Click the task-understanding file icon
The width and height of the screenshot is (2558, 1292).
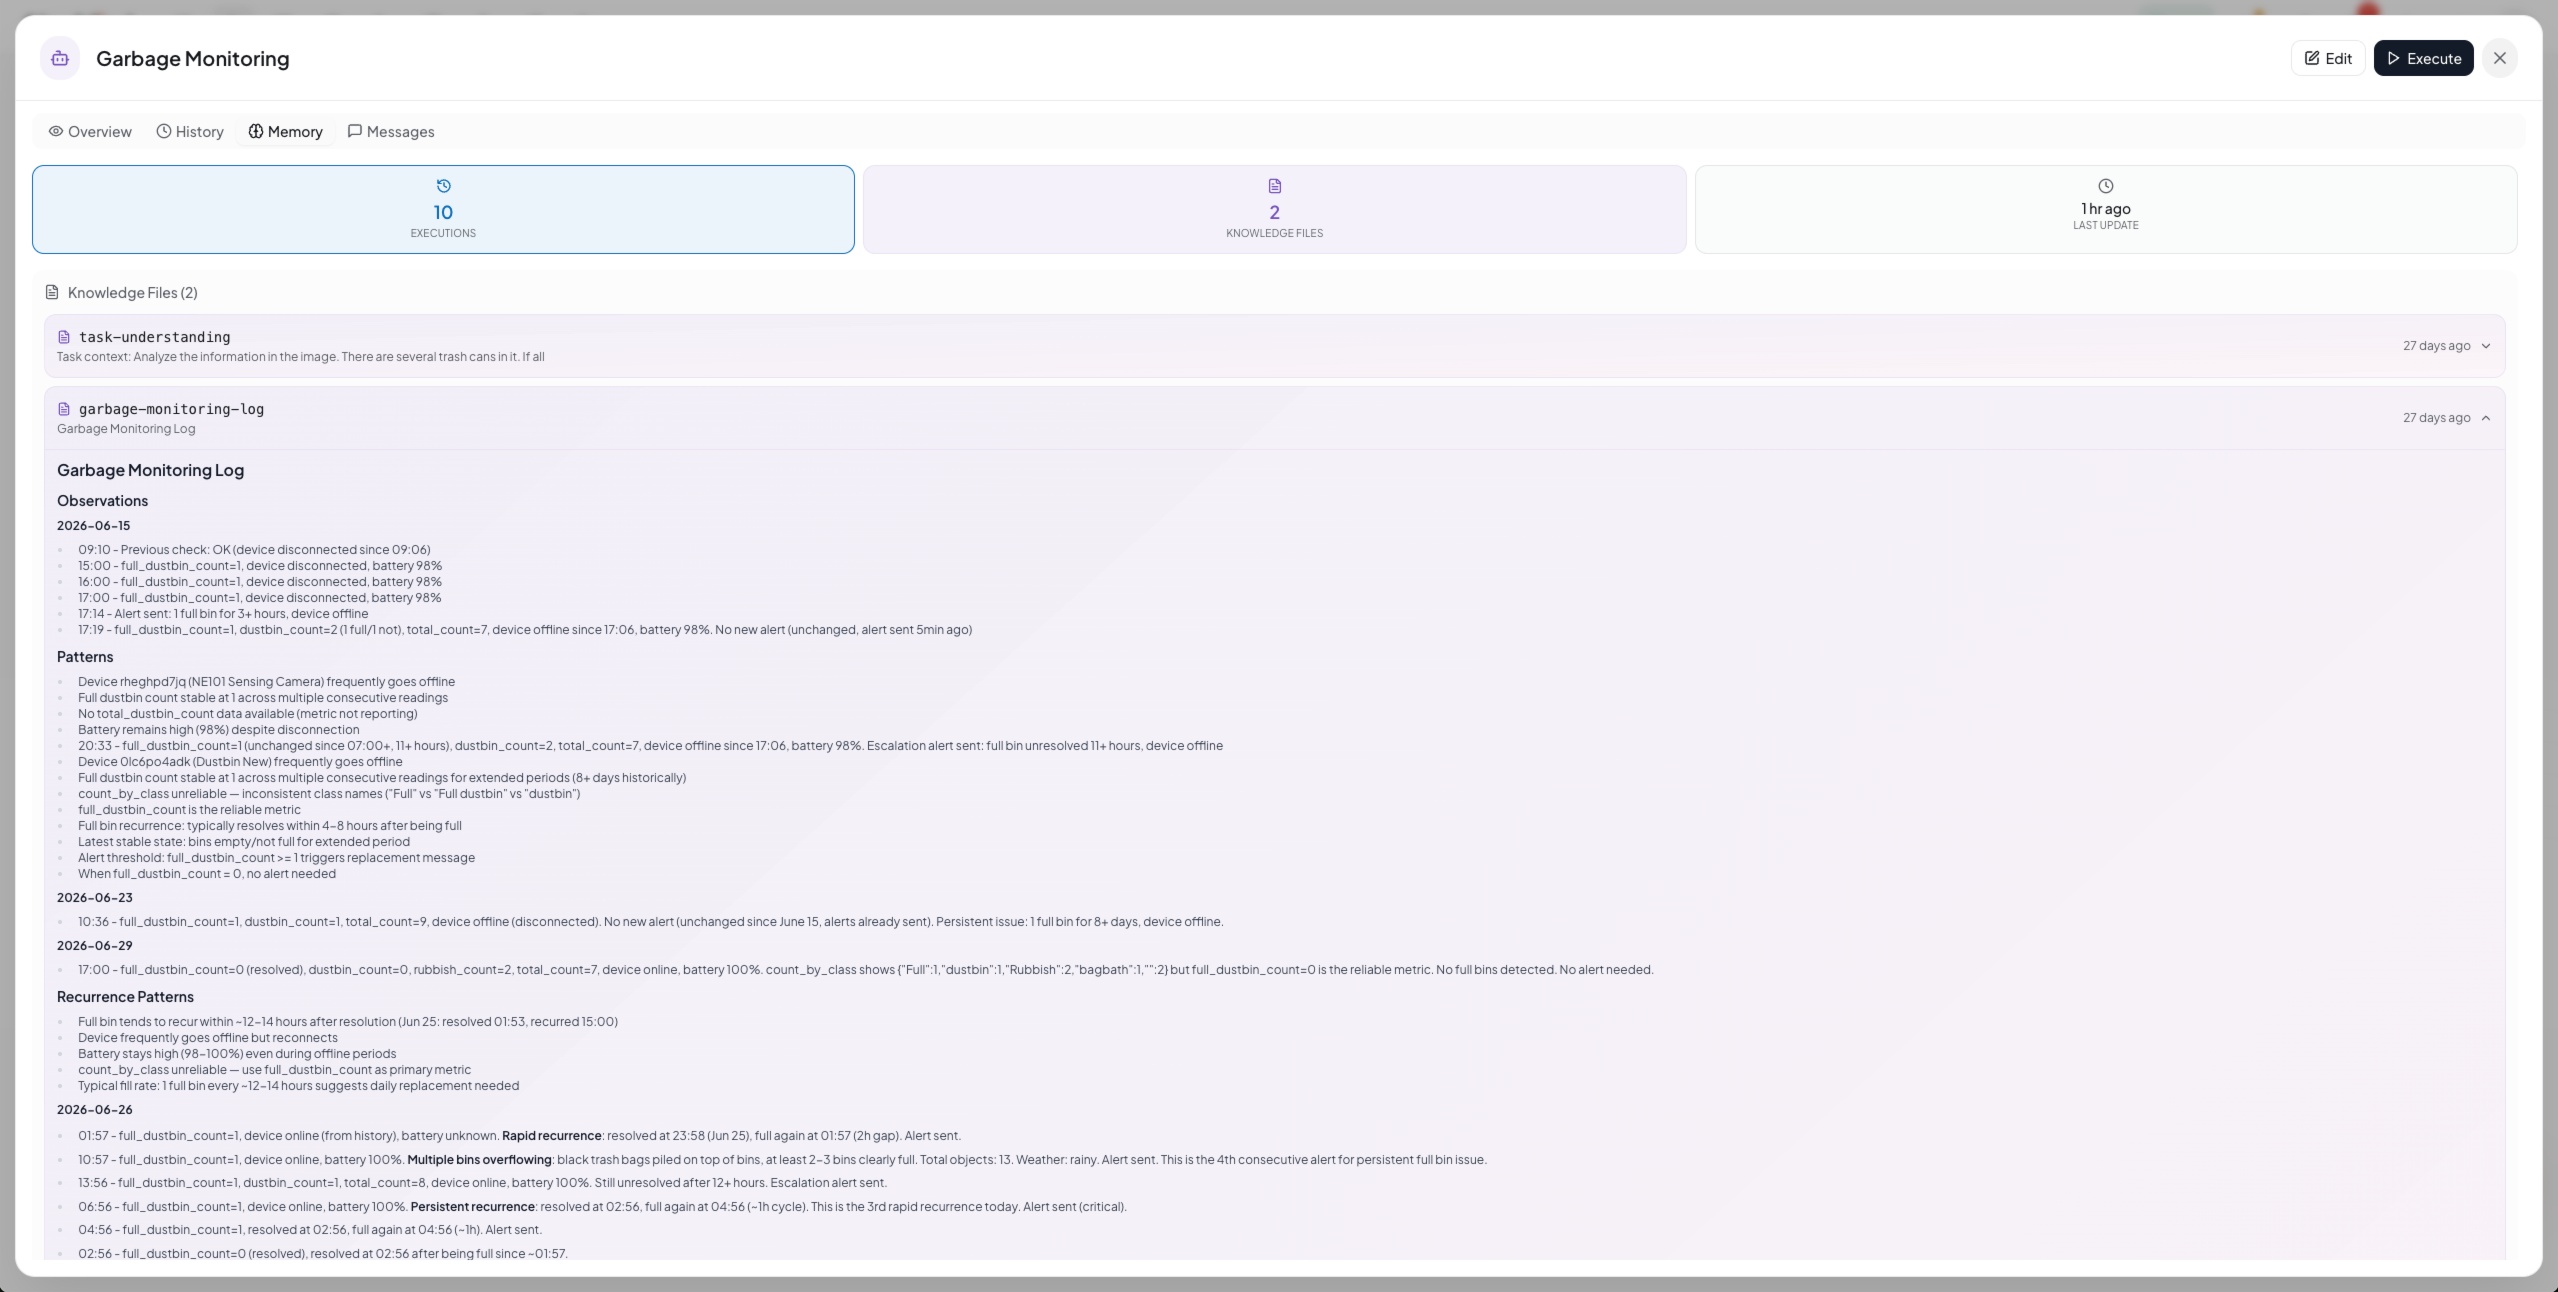[64, 337]
